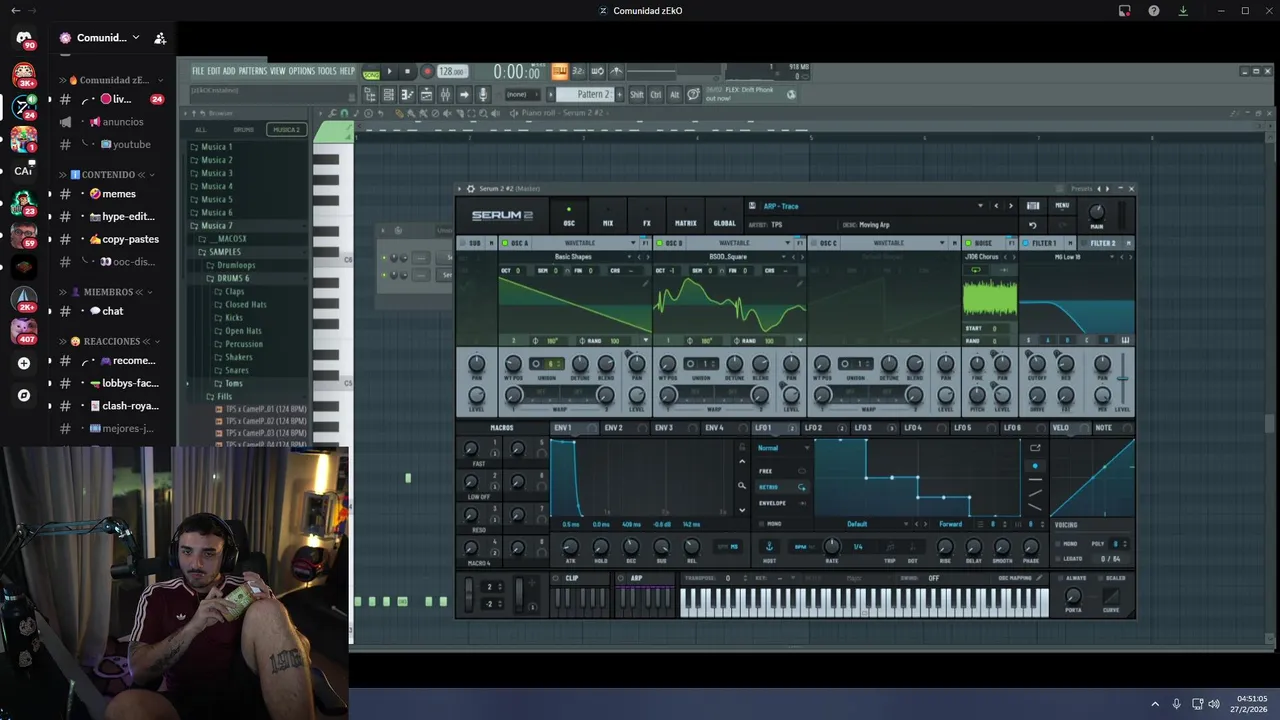
Task: Open the FL Studio OPTIONS menu
Action: (301, 71)
